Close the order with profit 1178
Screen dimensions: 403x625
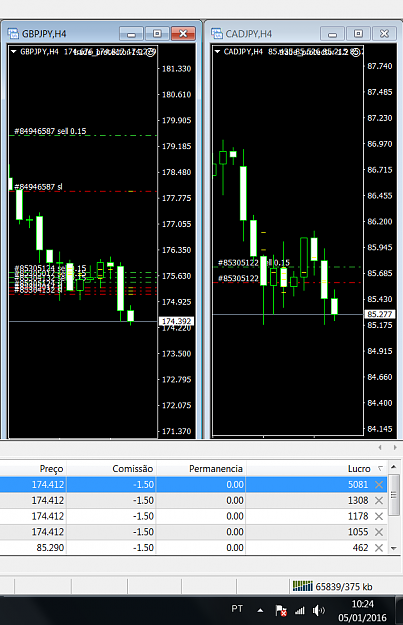(x=379, y=516)
